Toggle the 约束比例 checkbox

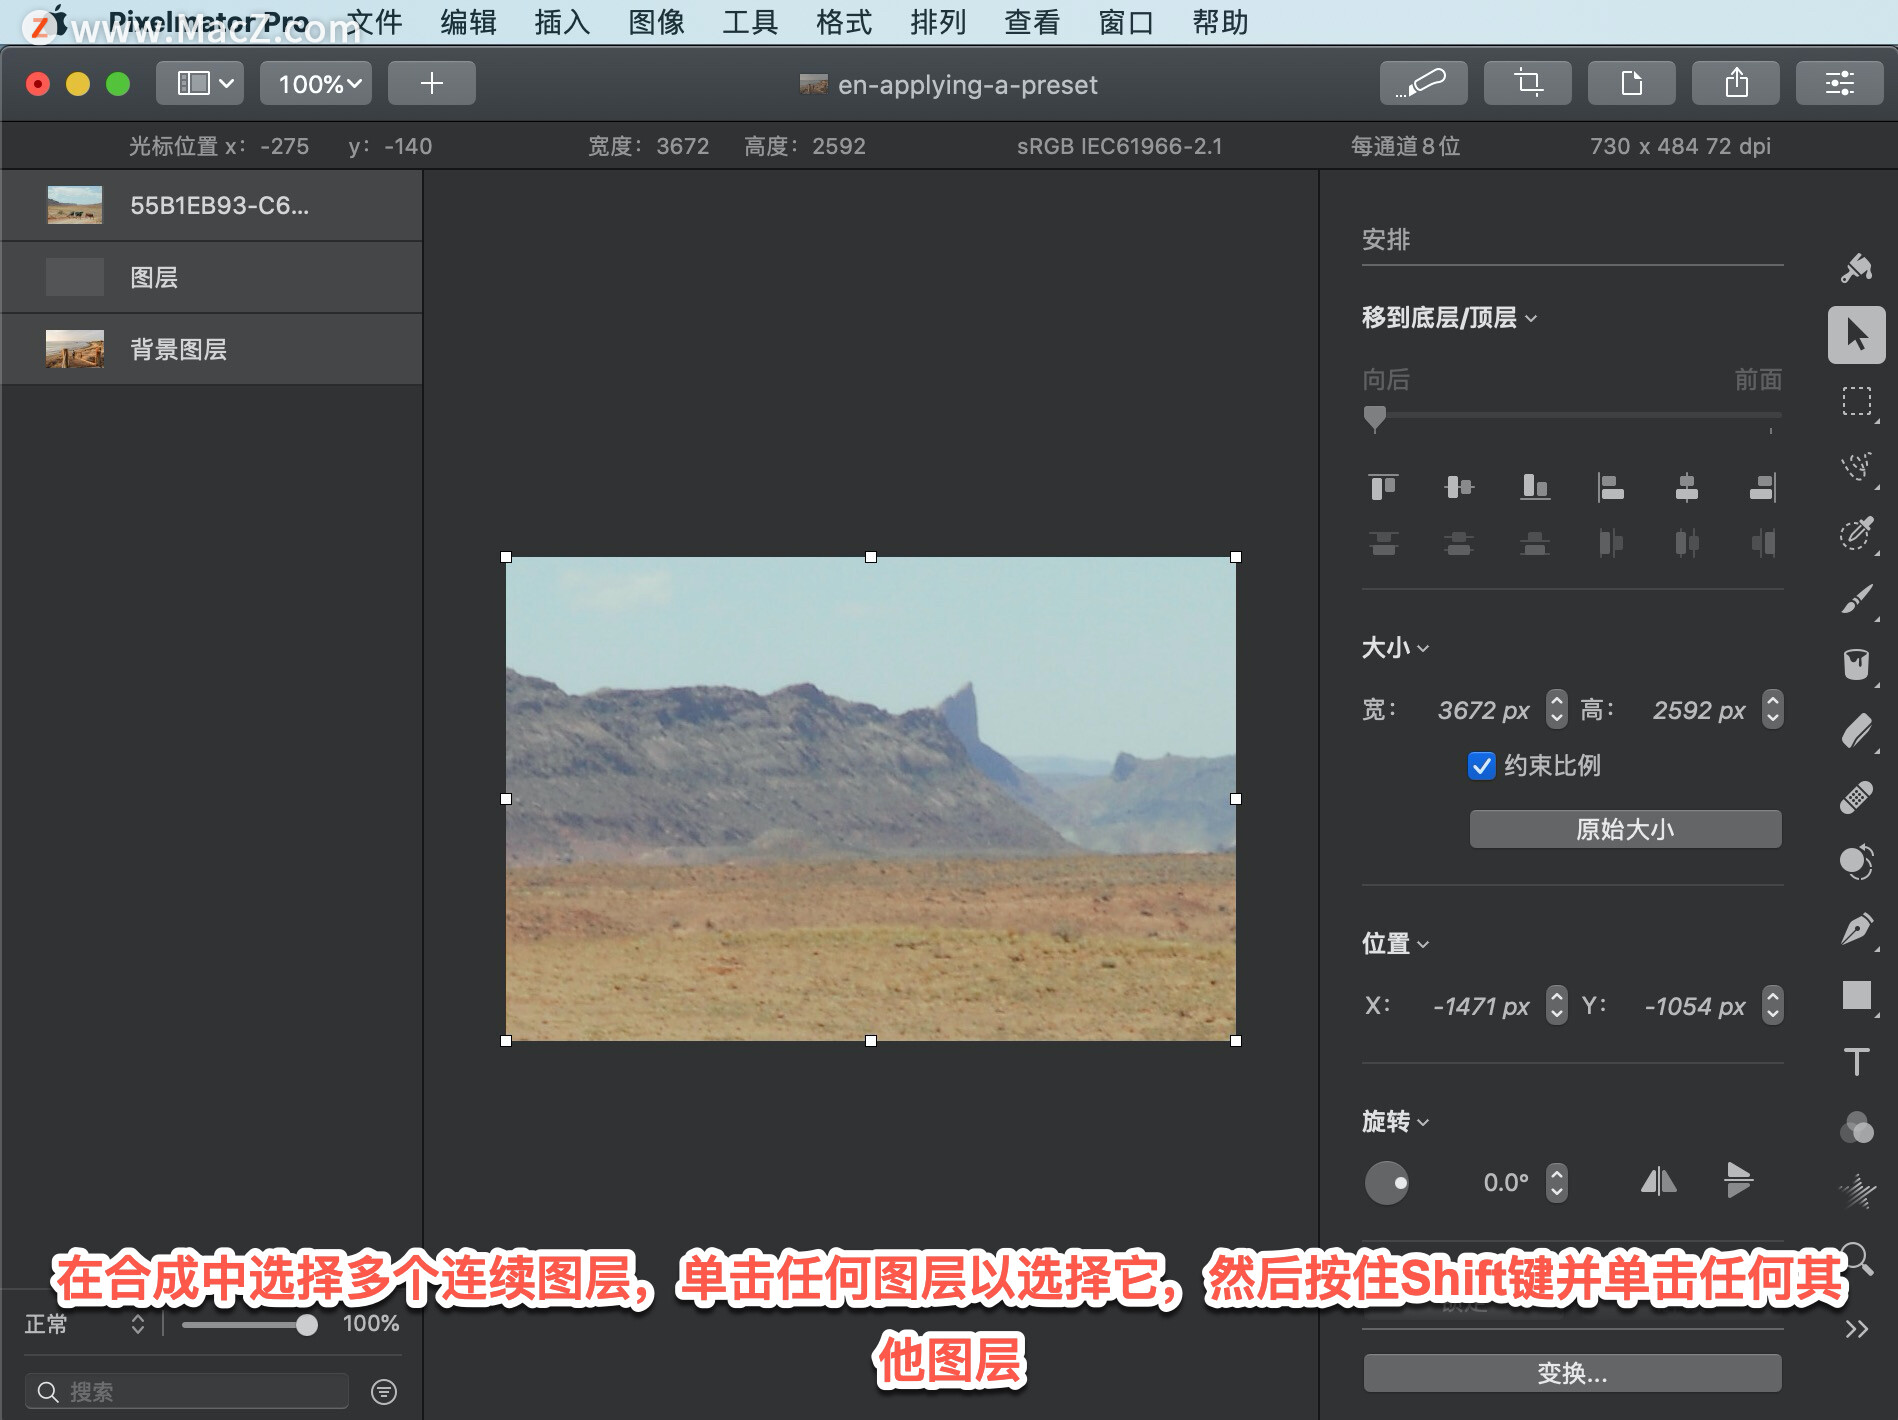(x=1481, y=766)
